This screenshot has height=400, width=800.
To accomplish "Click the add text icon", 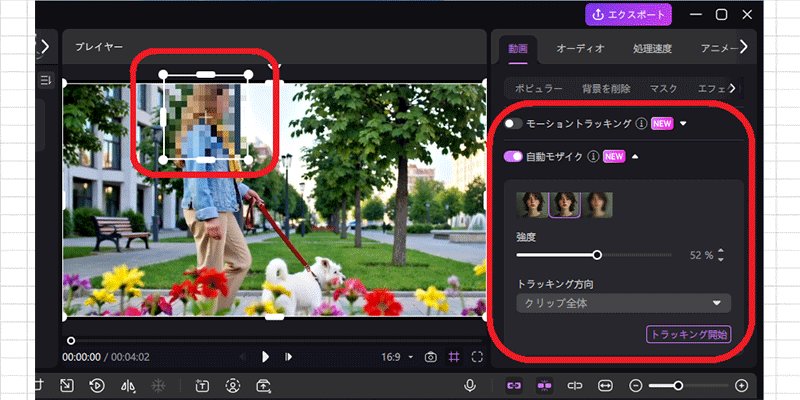I will coord(202,386).
